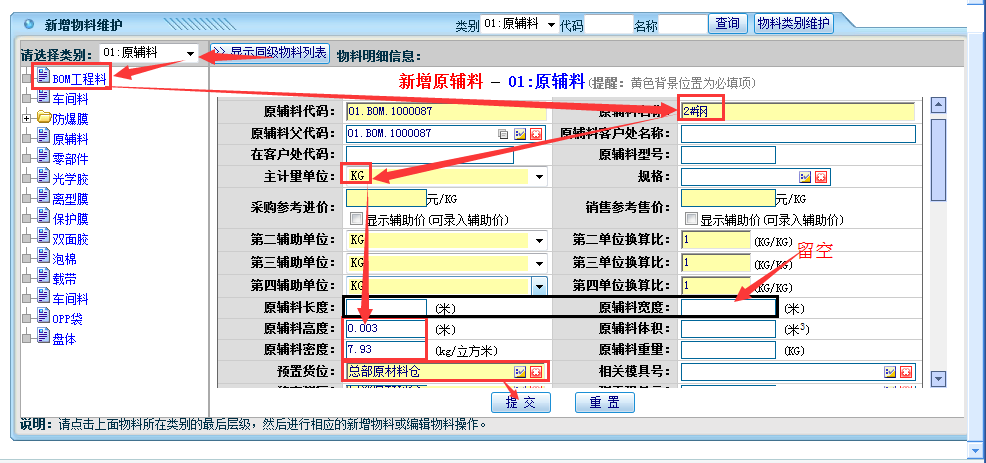Viewport: 986px width, 463px height.
Task: Click the 原辅料 document icon in tree
Action: click(x=43, y=136)
